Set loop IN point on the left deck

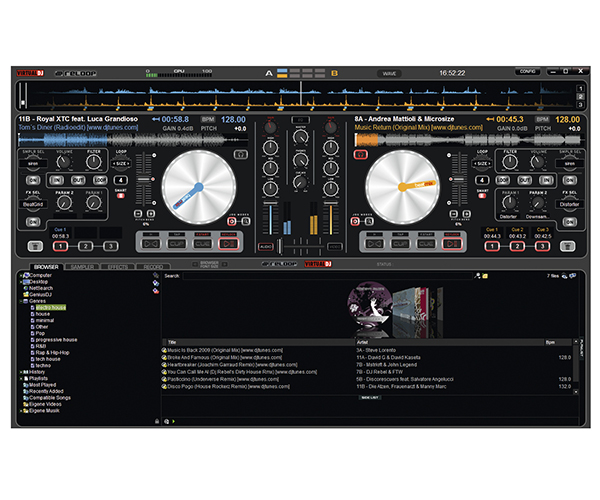point(57,180)
